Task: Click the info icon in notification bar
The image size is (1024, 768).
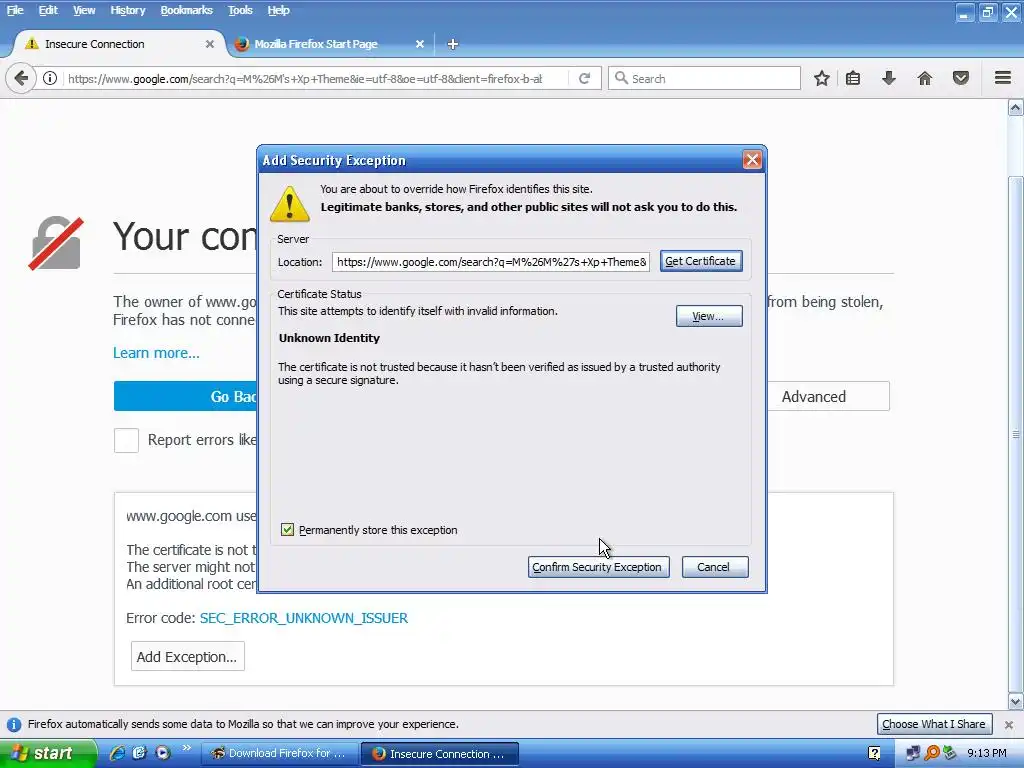Action: (13, 725)
